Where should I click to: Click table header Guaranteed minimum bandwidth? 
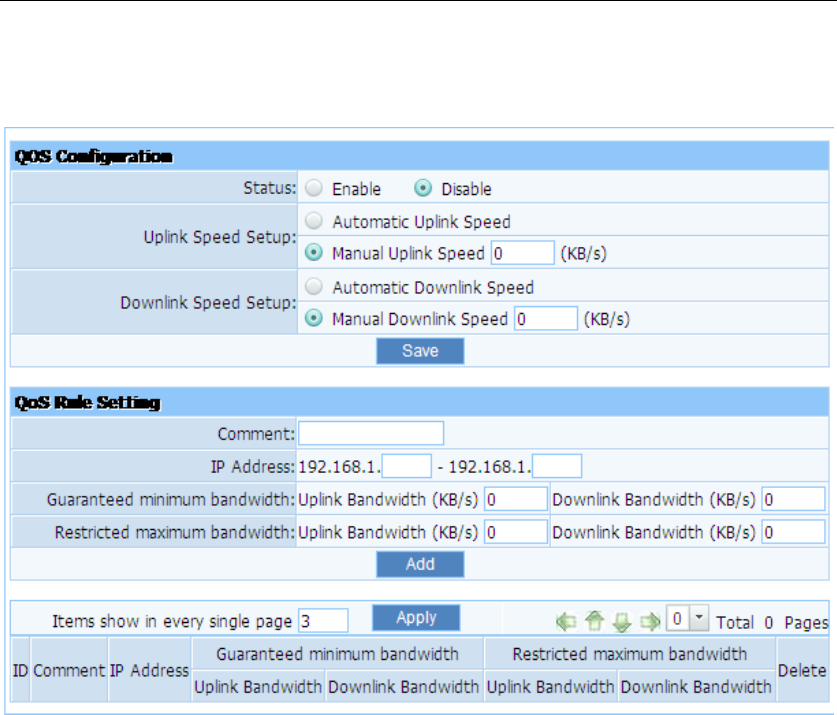337,654
